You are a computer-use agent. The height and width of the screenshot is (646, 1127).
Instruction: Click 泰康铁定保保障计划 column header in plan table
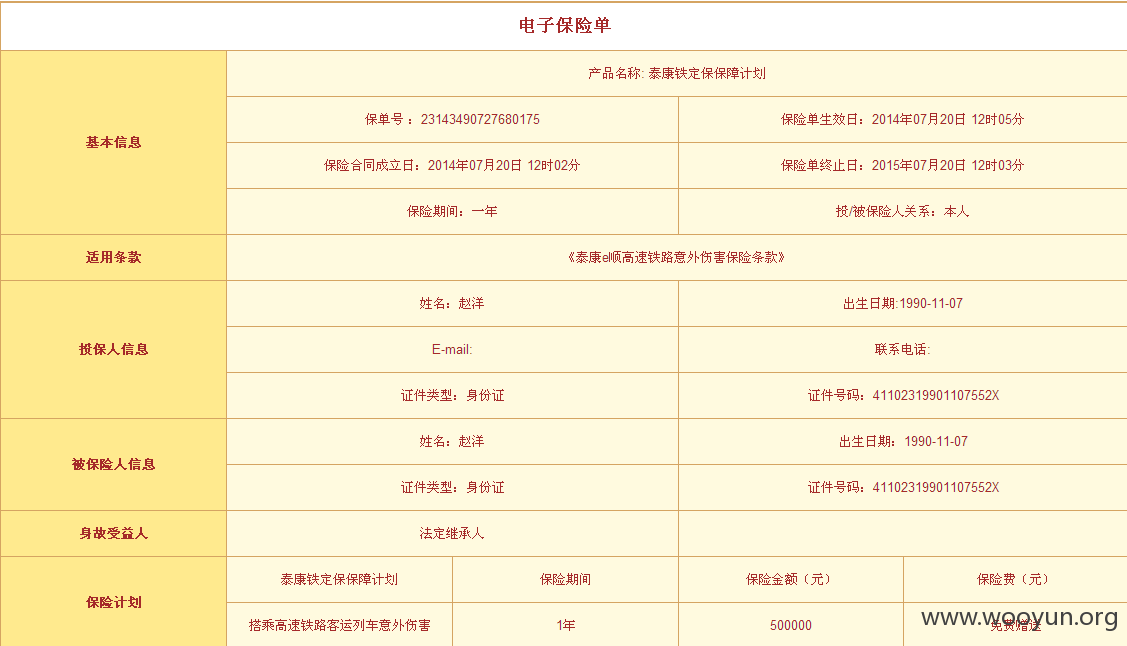339,579
